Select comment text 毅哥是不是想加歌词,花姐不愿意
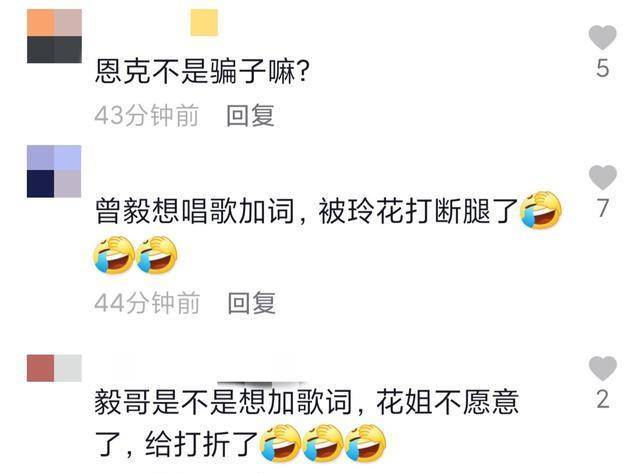640x473 pixels. tap(307, 402)
